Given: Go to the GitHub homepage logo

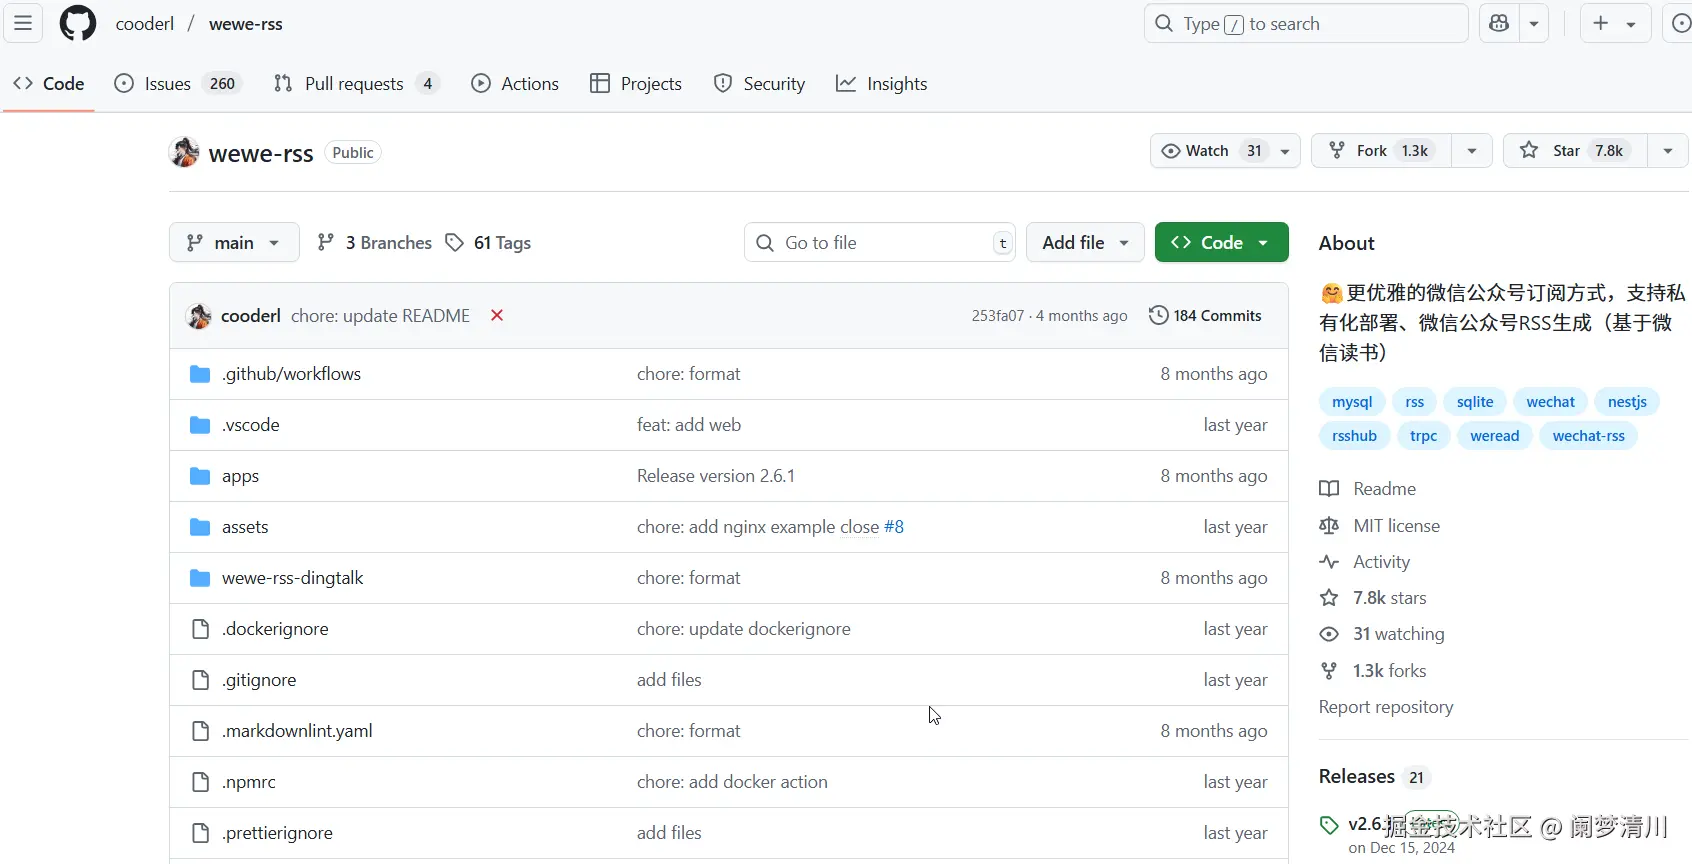Looking at the screenshot, I should (78, 23).
